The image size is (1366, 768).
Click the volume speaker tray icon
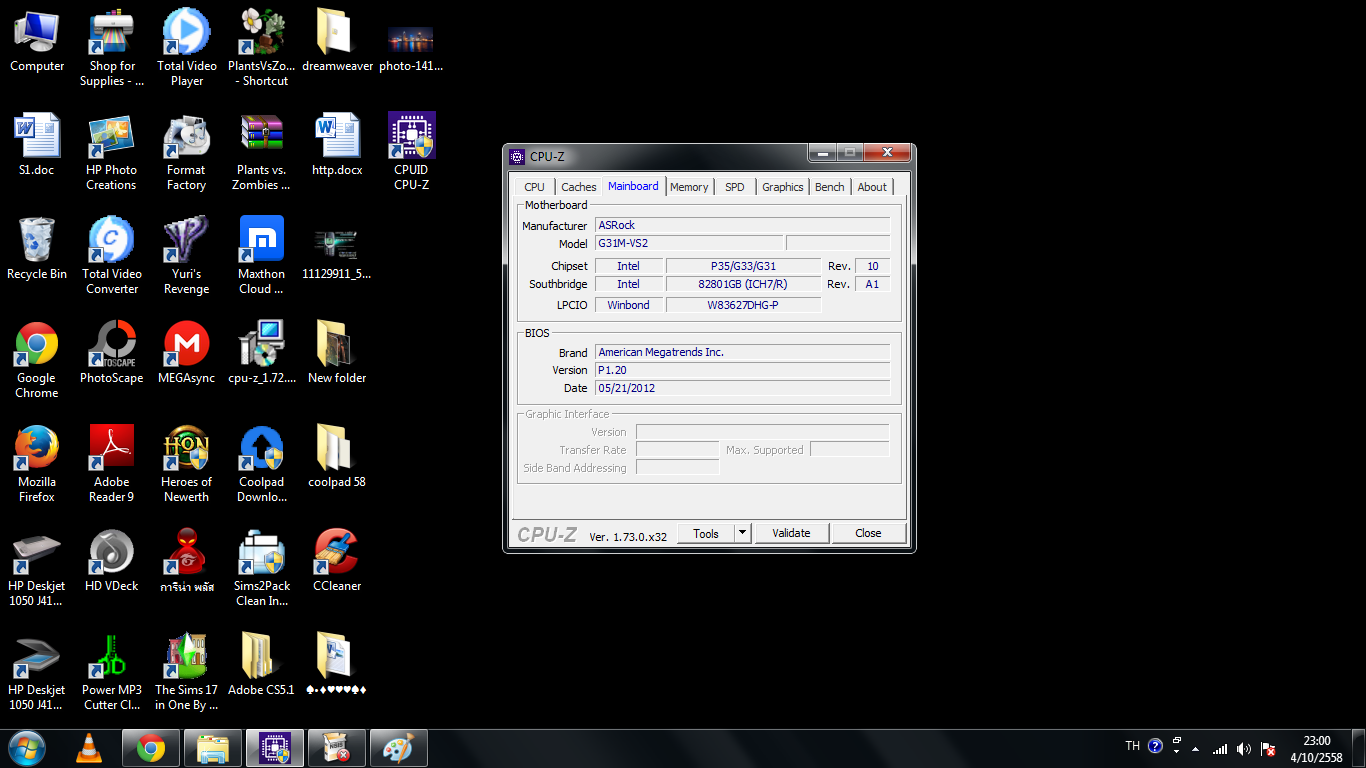(1243, 749)
